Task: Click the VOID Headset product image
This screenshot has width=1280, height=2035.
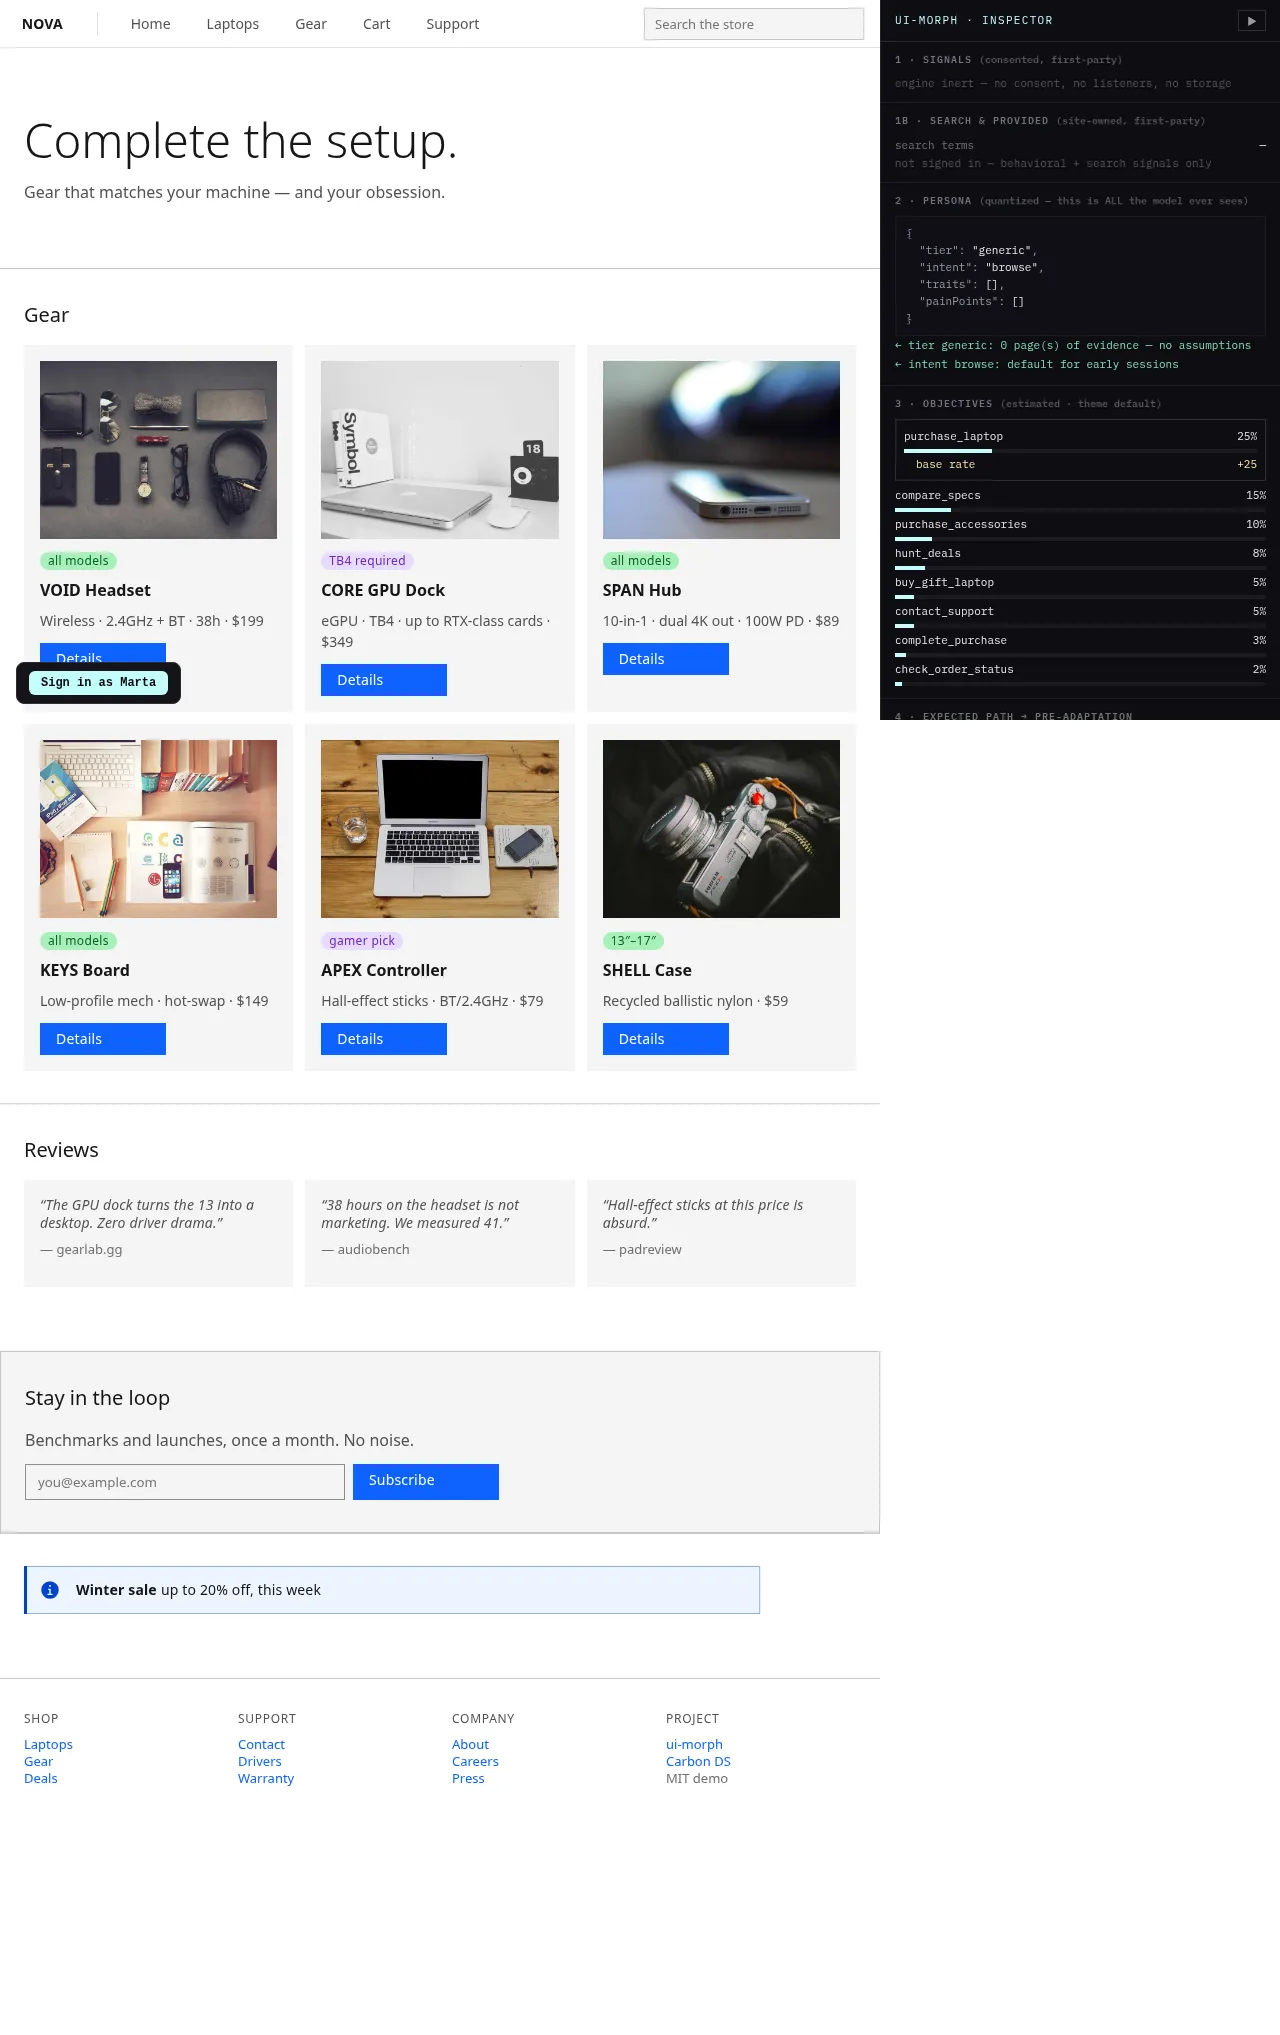Action: 158,450
